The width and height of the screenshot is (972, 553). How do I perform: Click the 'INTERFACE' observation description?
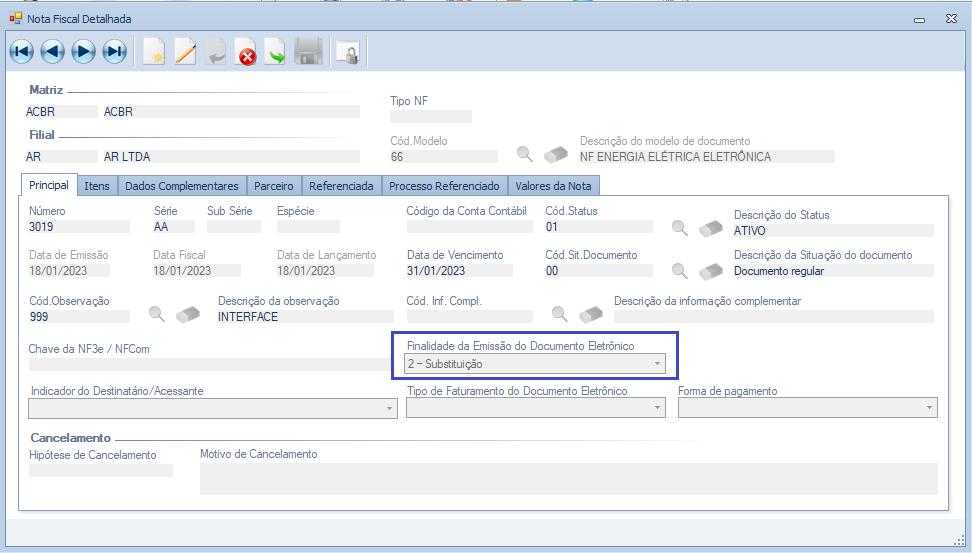click(248, 317)
